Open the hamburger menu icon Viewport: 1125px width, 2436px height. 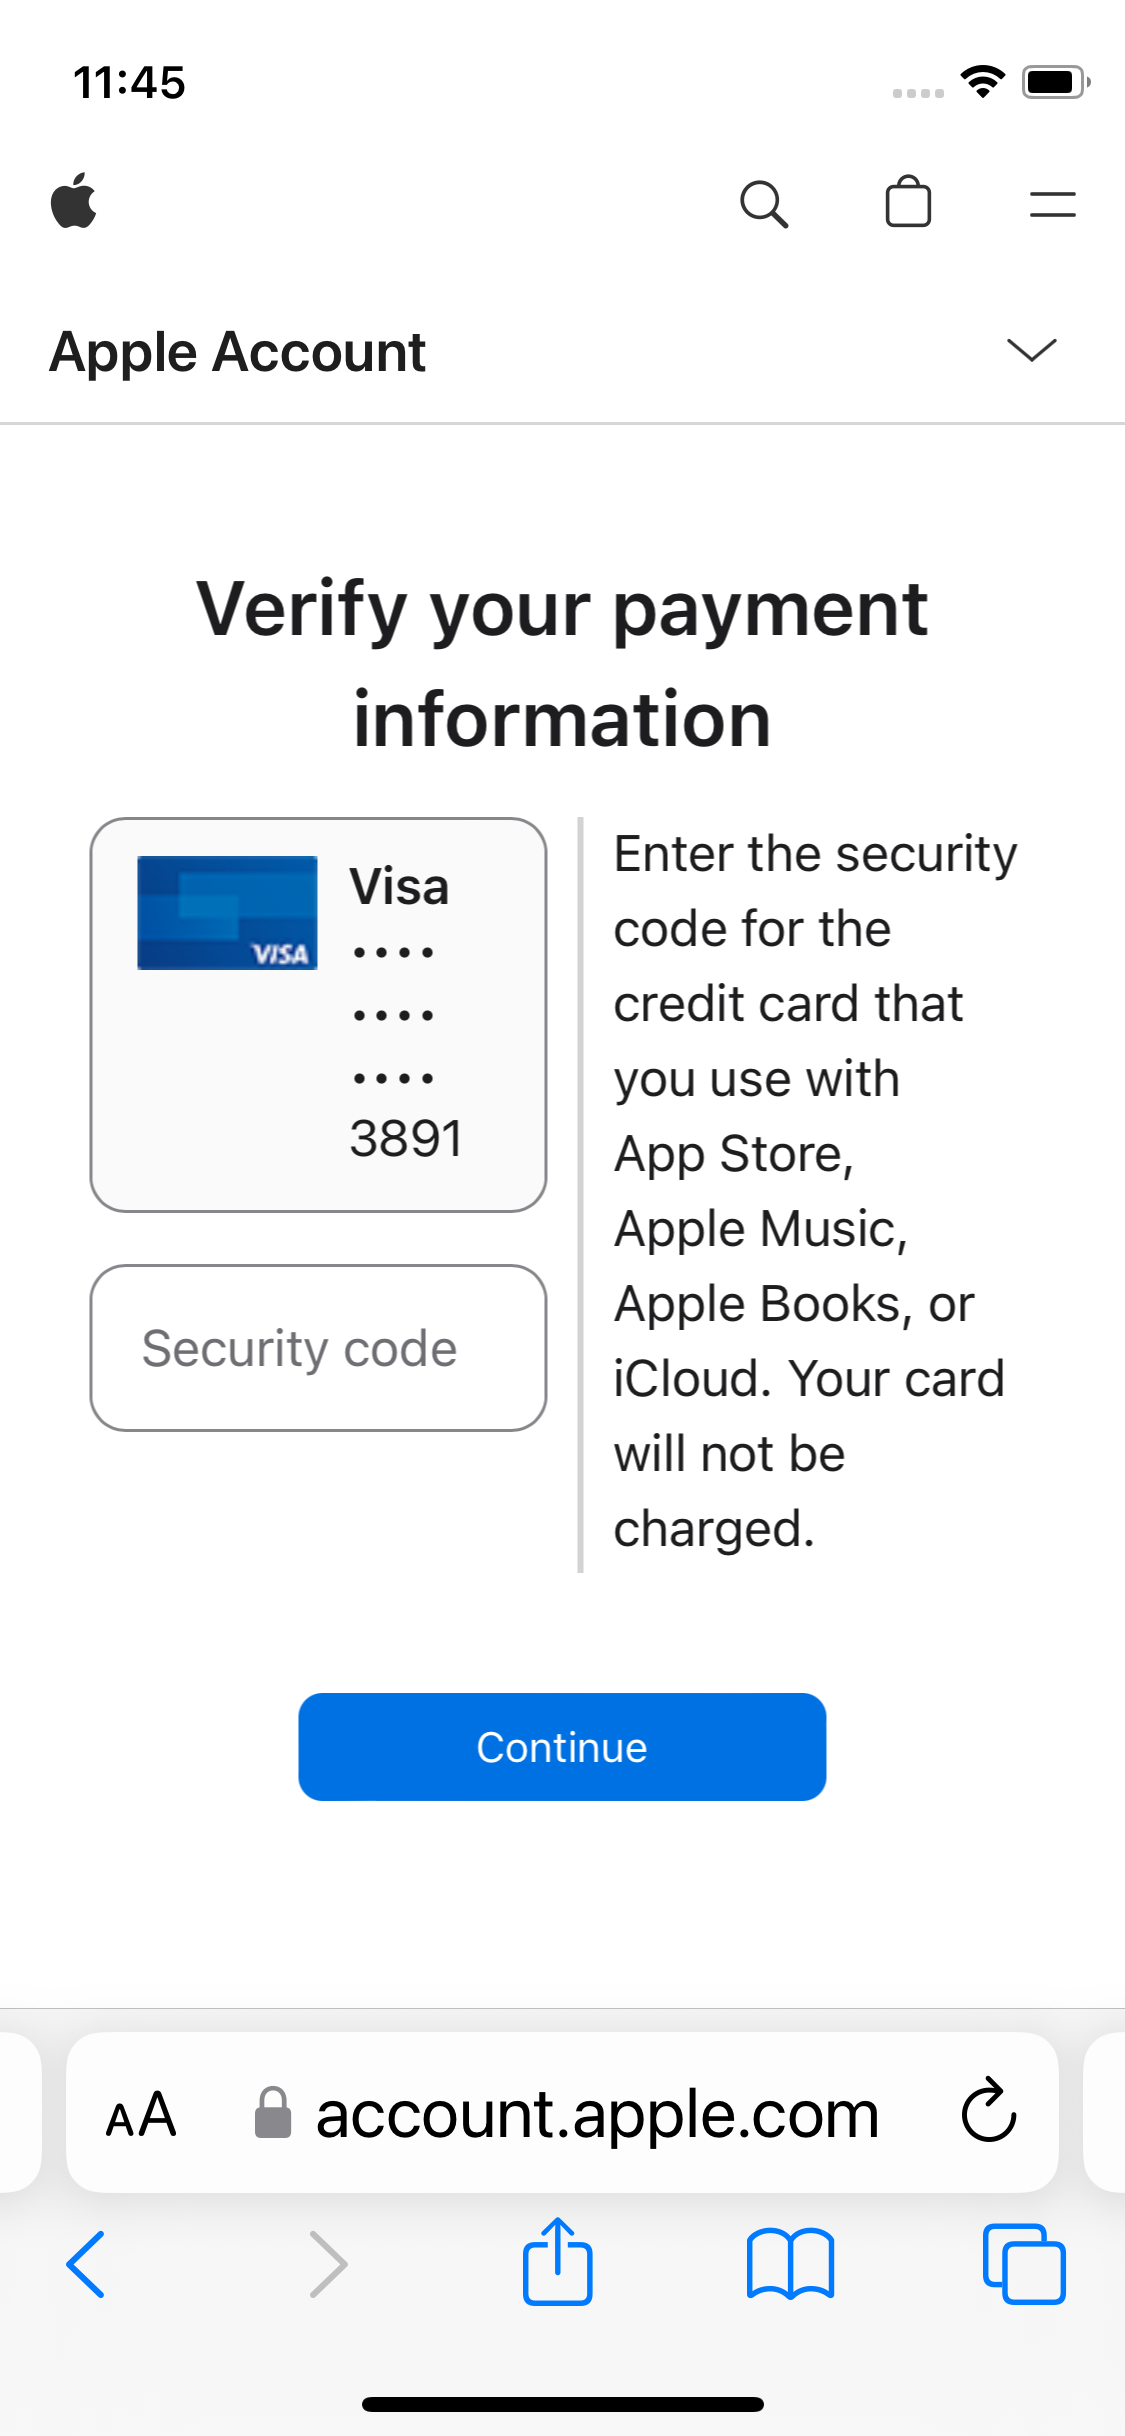[x=1052, y=204]
